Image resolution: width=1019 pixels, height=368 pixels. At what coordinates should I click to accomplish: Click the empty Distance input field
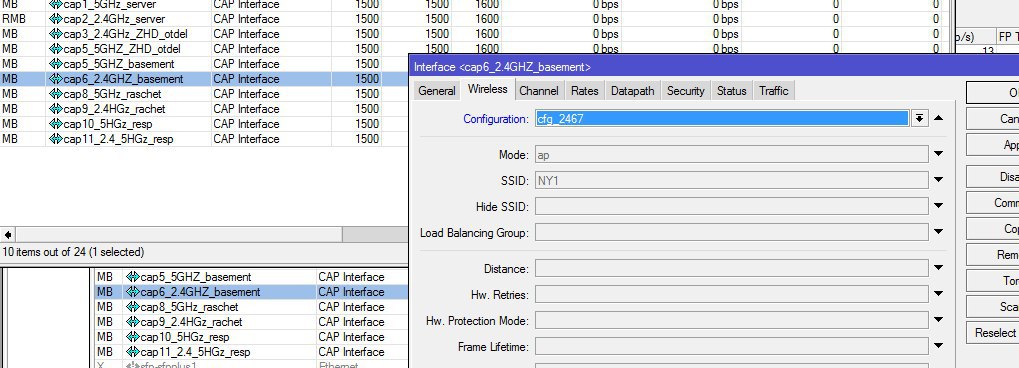tap(731, 268)
